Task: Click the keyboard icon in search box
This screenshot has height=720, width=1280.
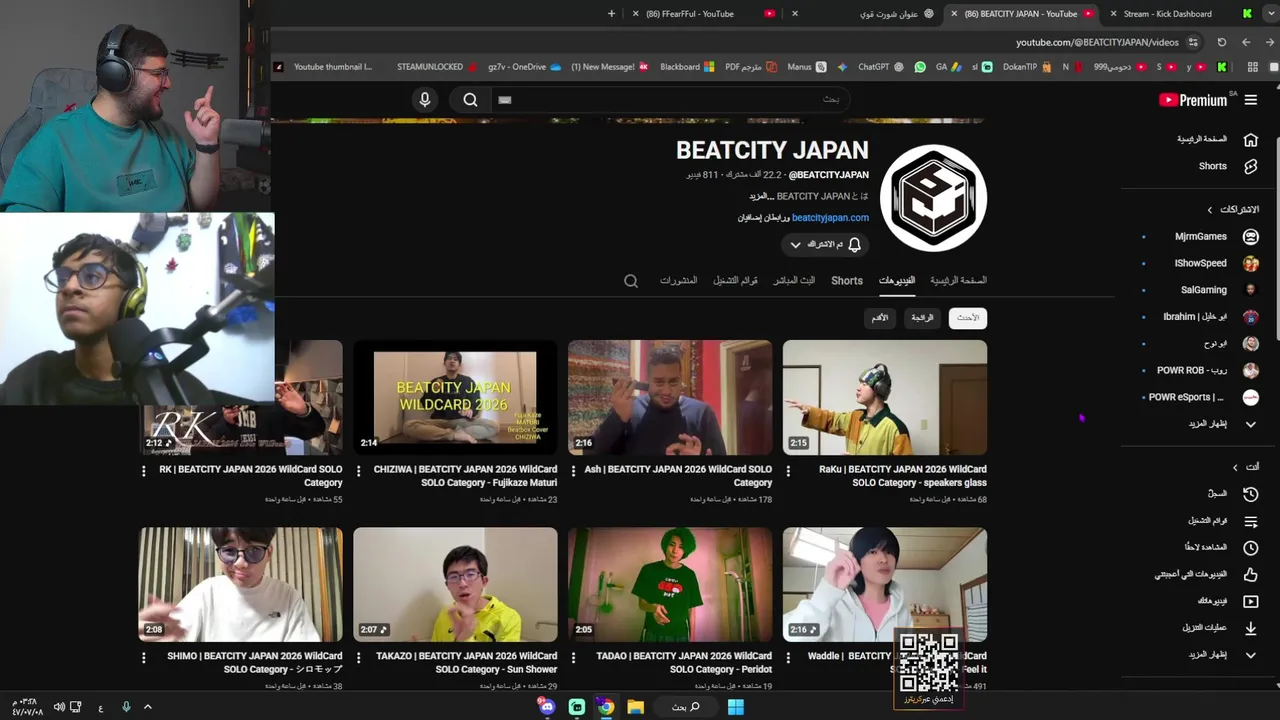Action: coord(504,99)
